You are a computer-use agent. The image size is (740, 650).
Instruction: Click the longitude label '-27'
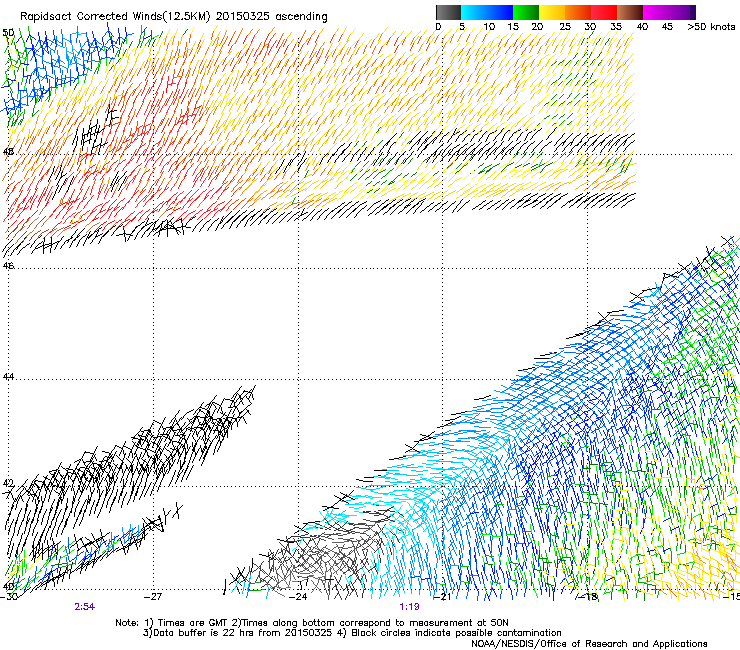click(154, 597)
